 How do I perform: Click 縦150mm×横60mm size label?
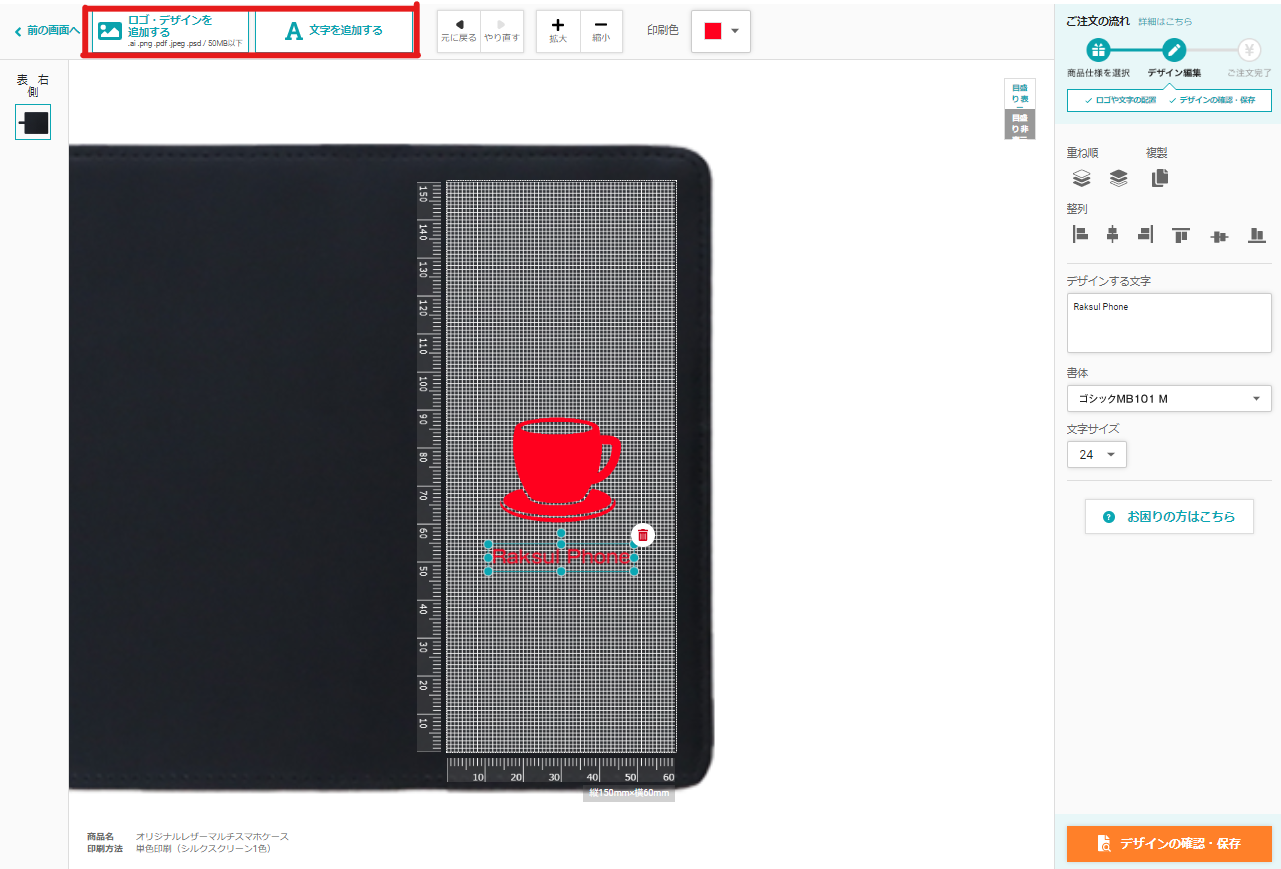[629, 793]
